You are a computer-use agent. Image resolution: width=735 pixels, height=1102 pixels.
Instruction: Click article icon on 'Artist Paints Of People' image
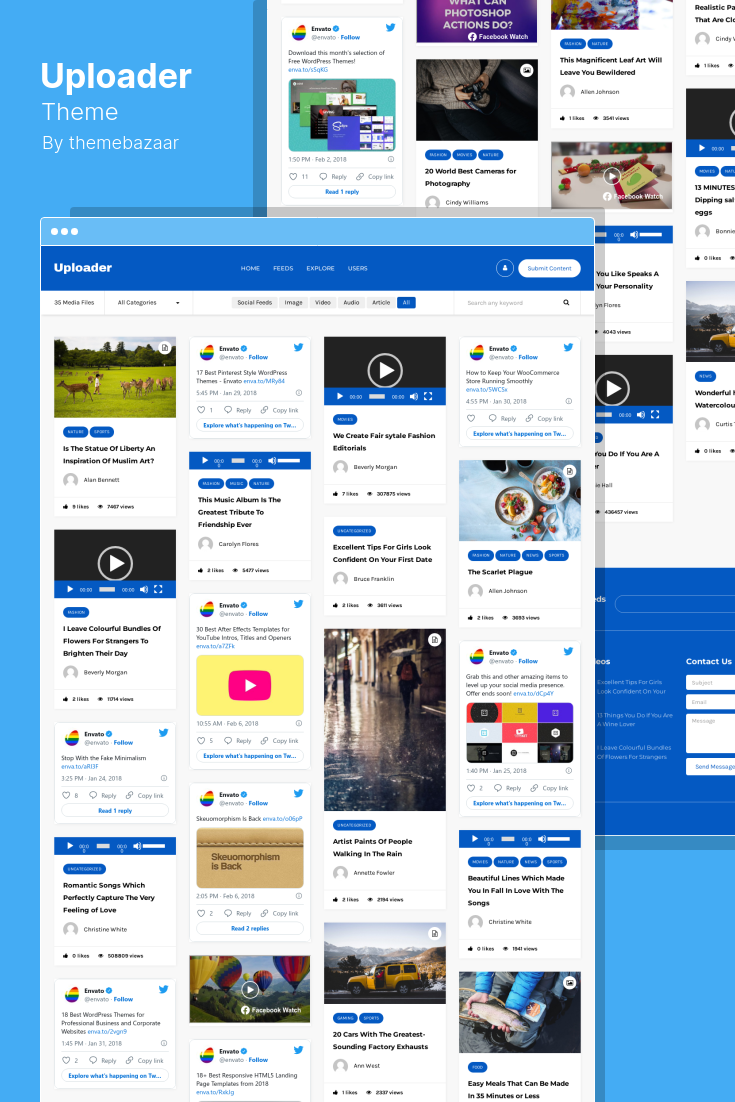[x=435, y=640]
